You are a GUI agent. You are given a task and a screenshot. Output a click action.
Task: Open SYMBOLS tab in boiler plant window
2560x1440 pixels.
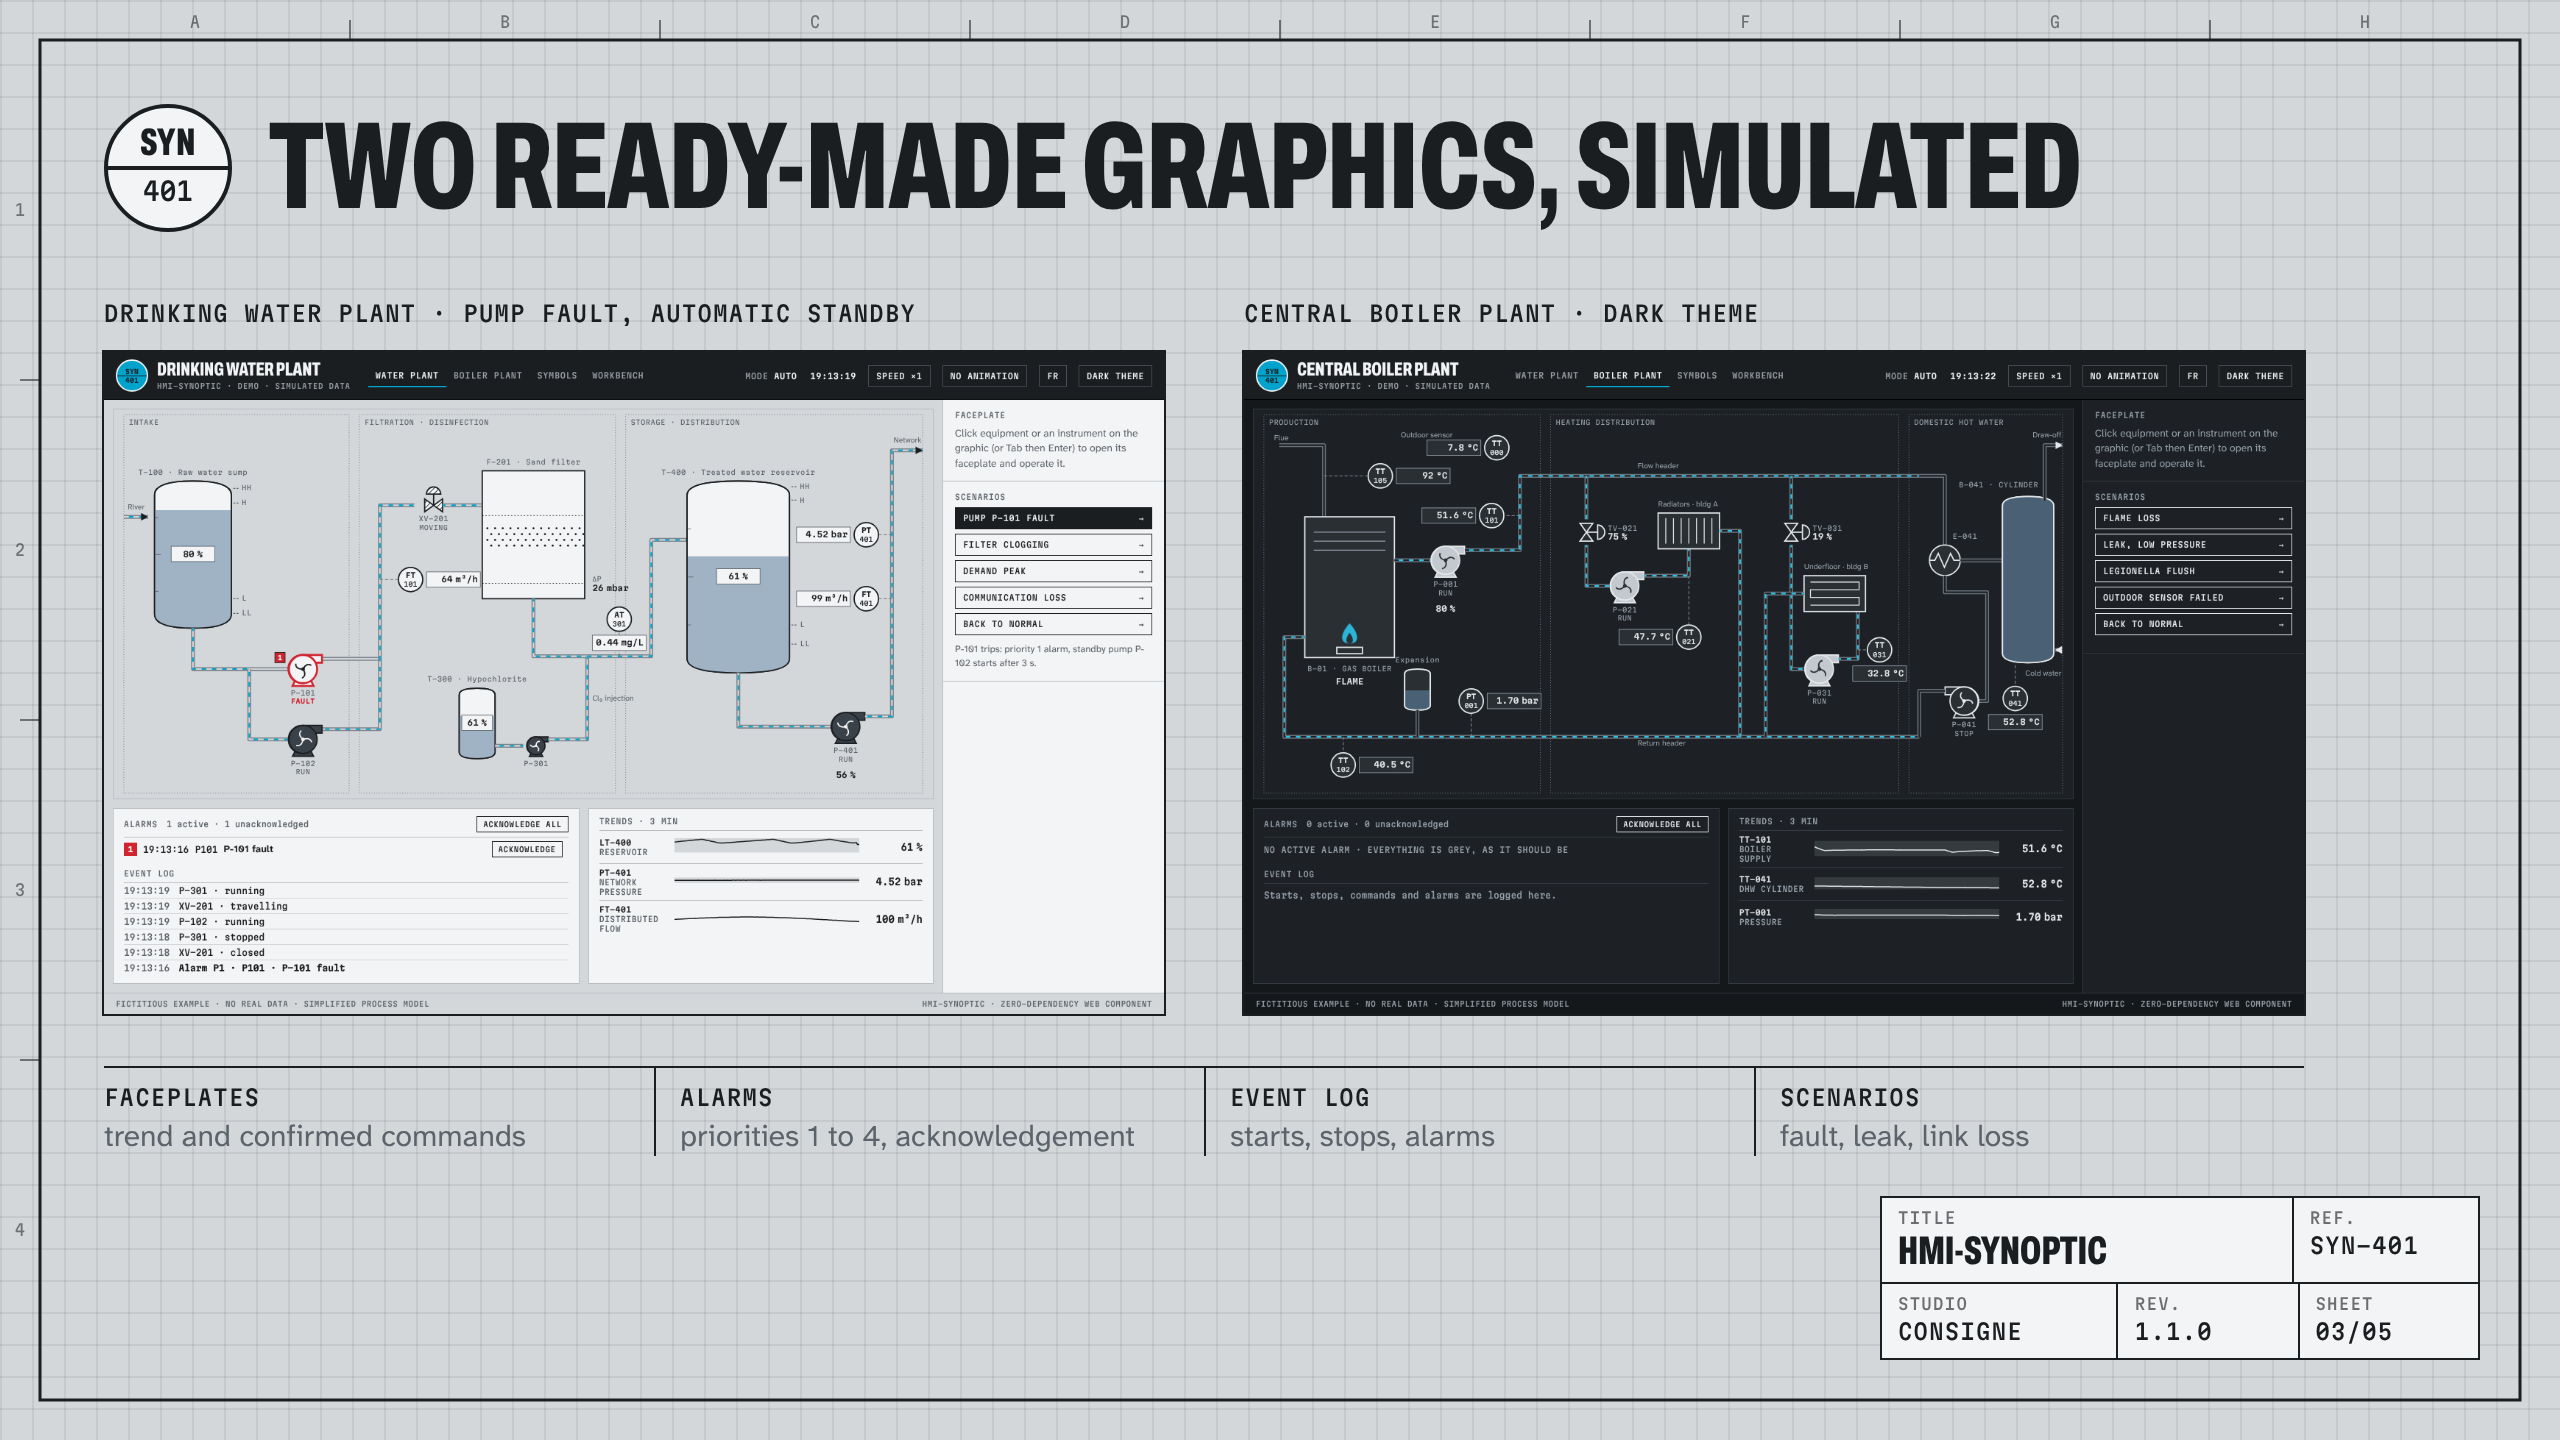click(x=1697, y=376)
